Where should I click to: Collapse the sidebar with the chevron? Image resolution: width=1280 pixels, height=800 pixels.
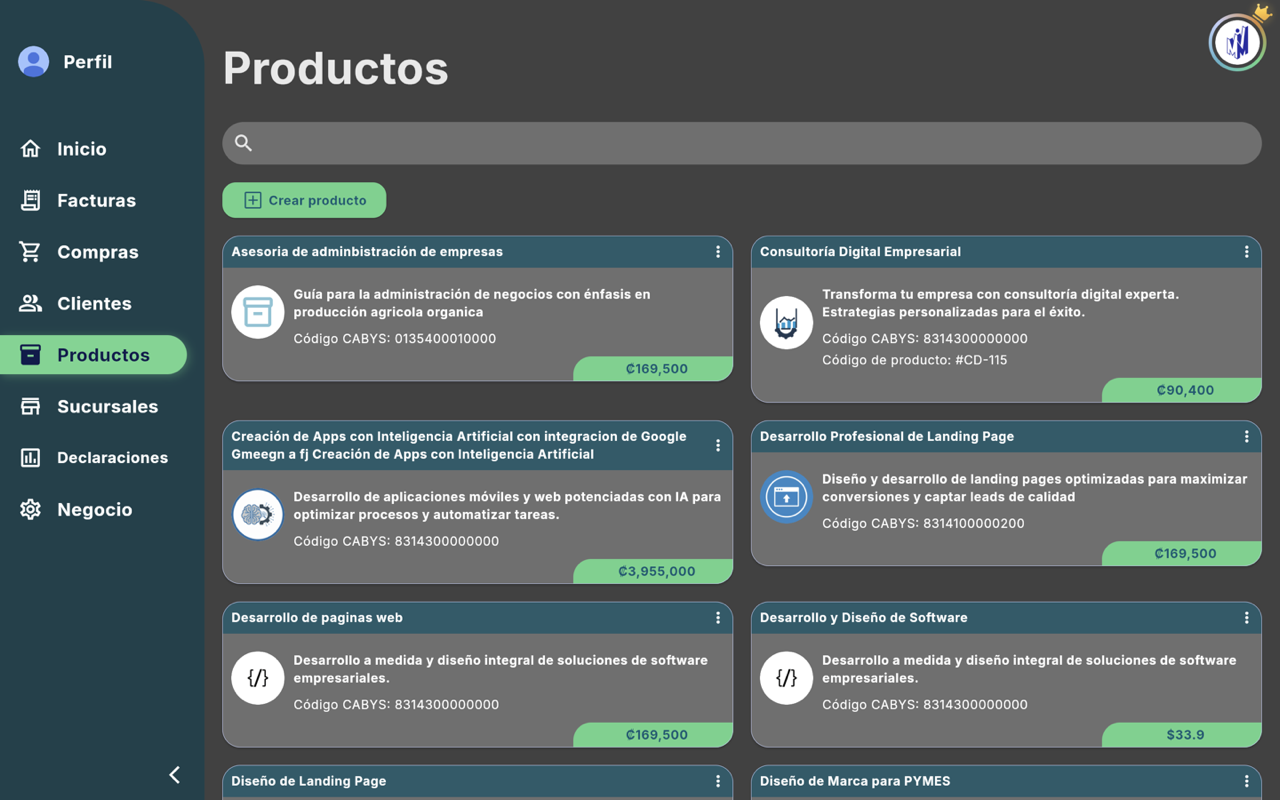(x=175, y=775)
